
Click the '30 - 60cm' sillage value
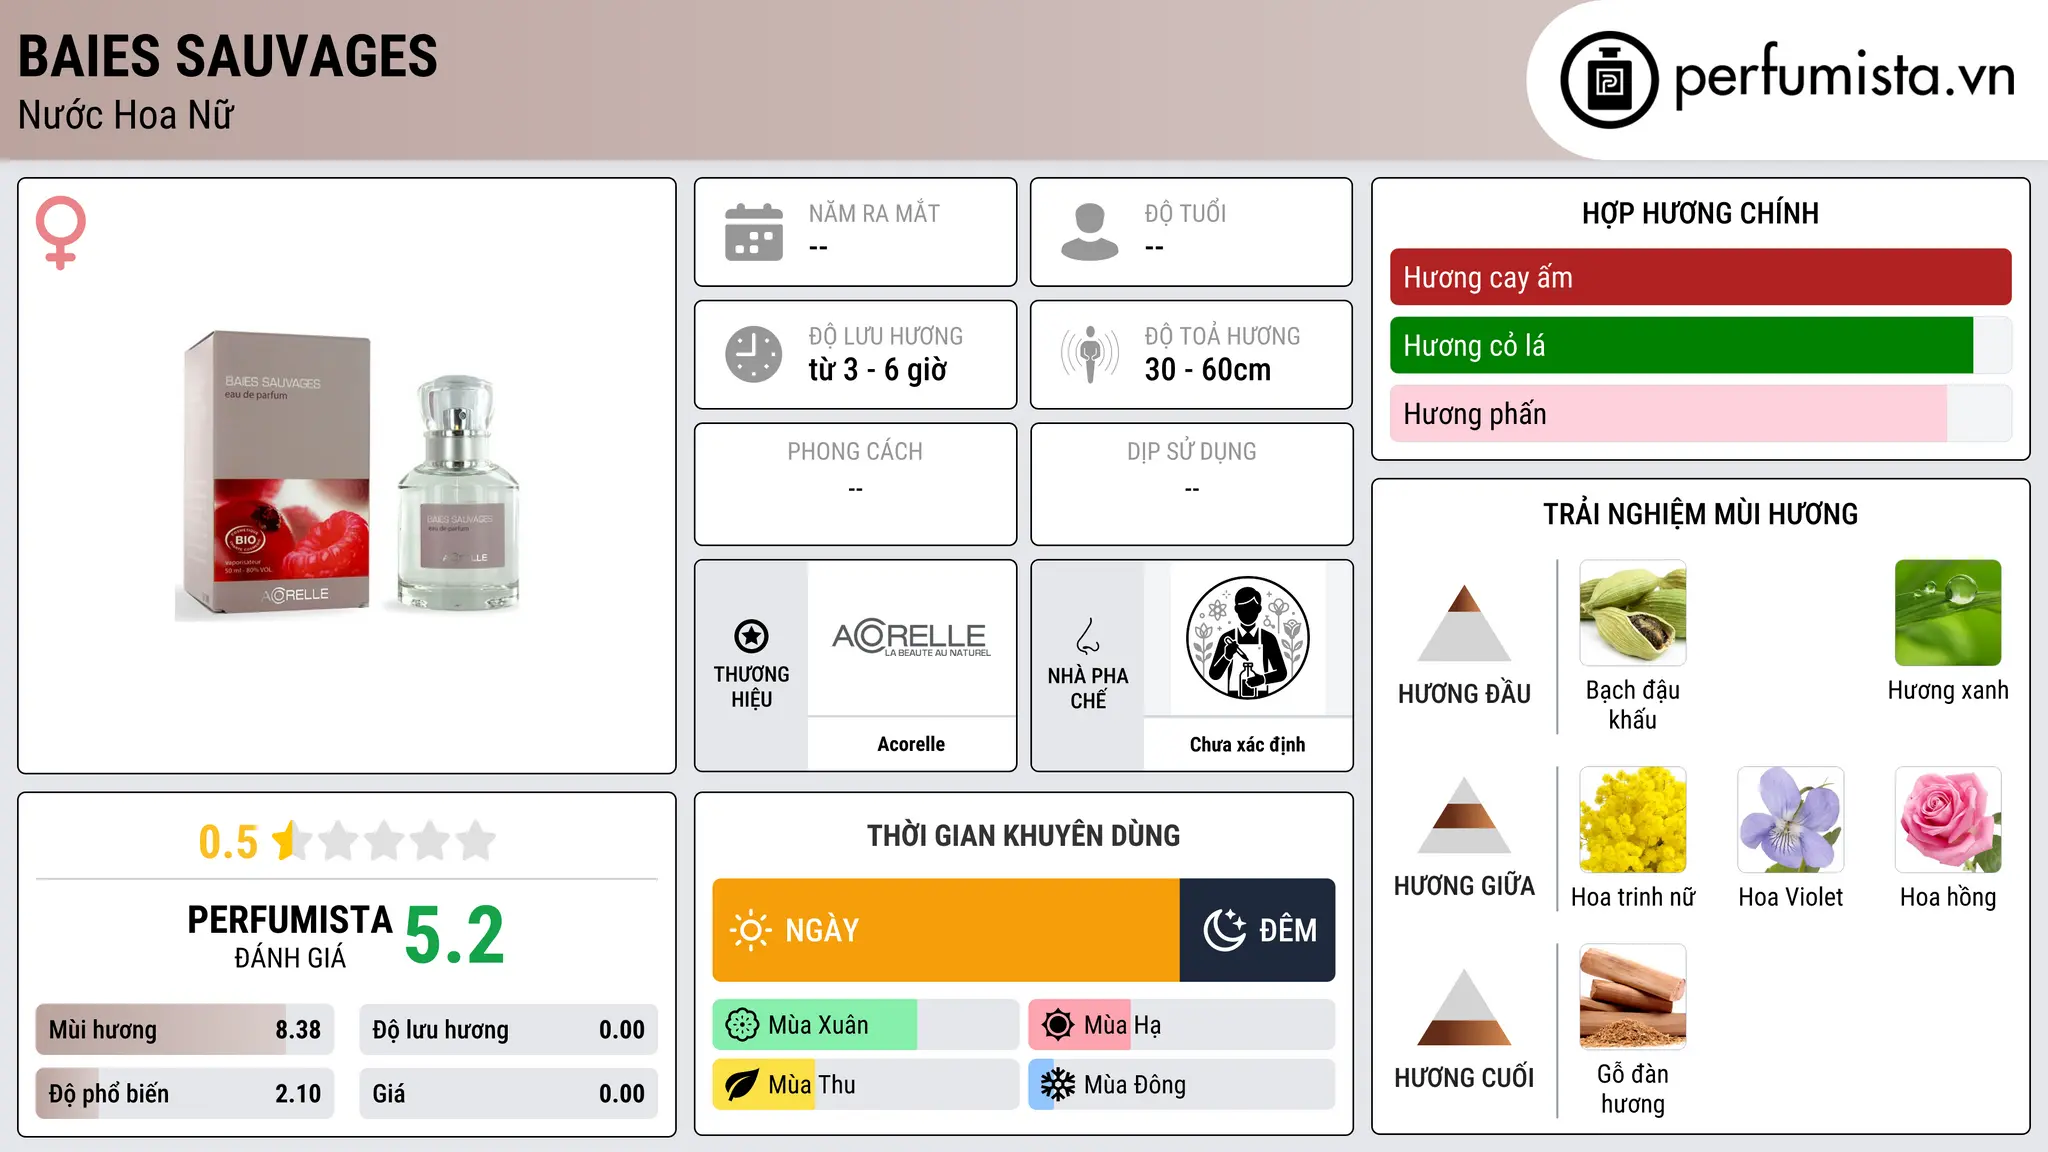click(x=1208, y=370)
